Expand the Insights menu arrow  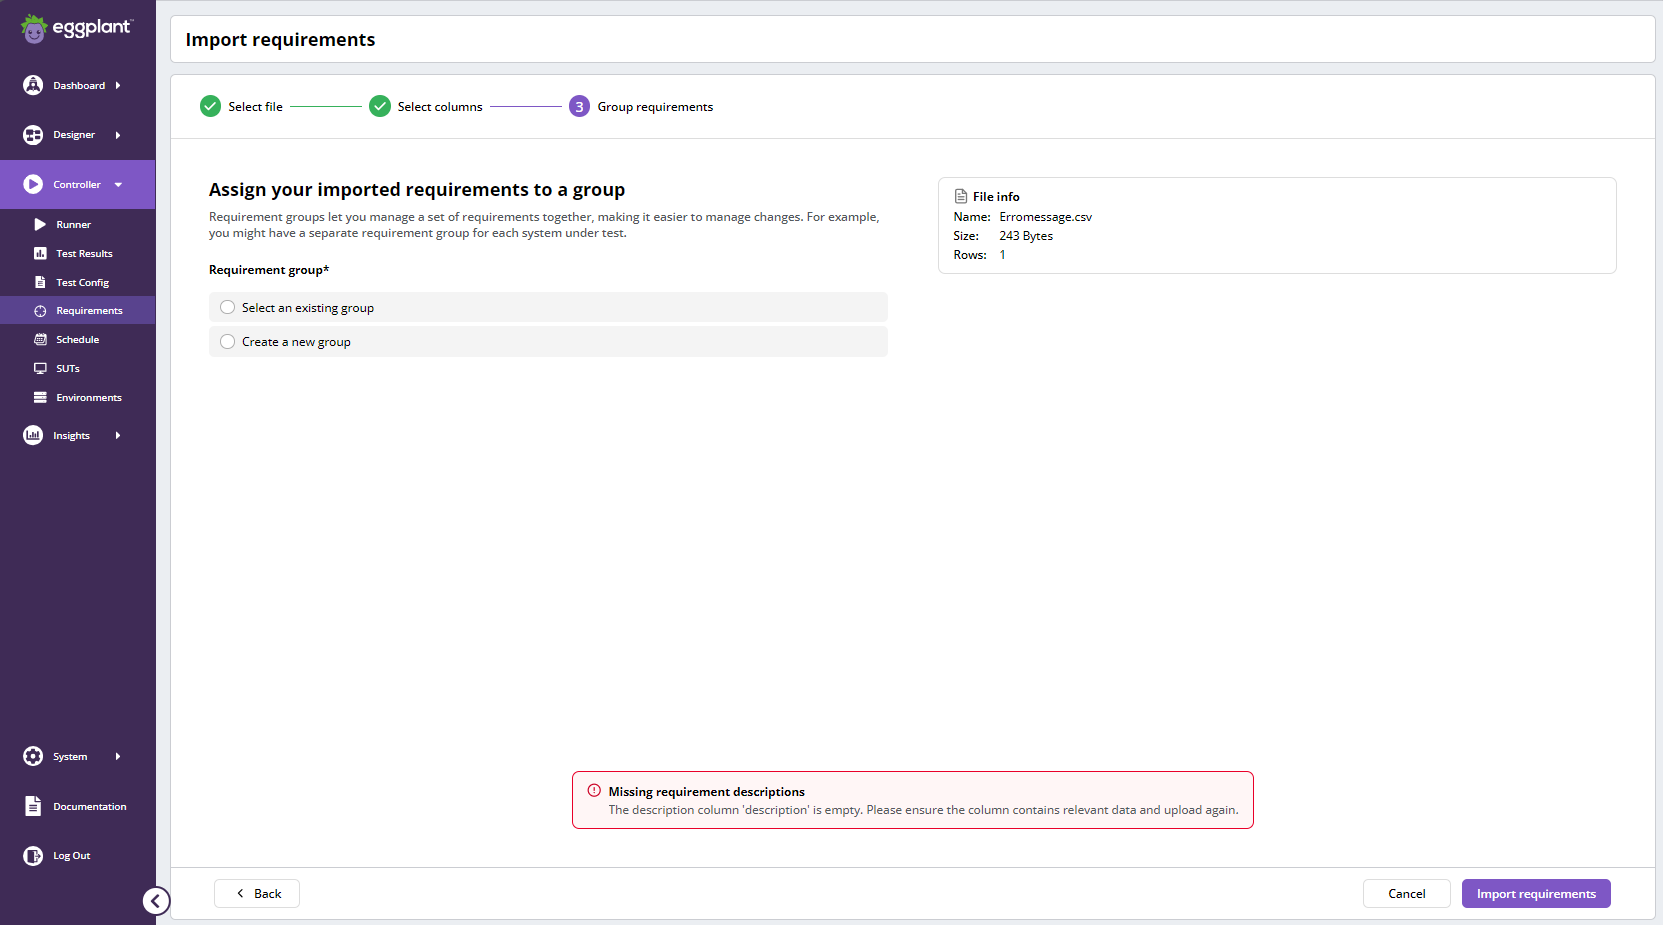118,435
